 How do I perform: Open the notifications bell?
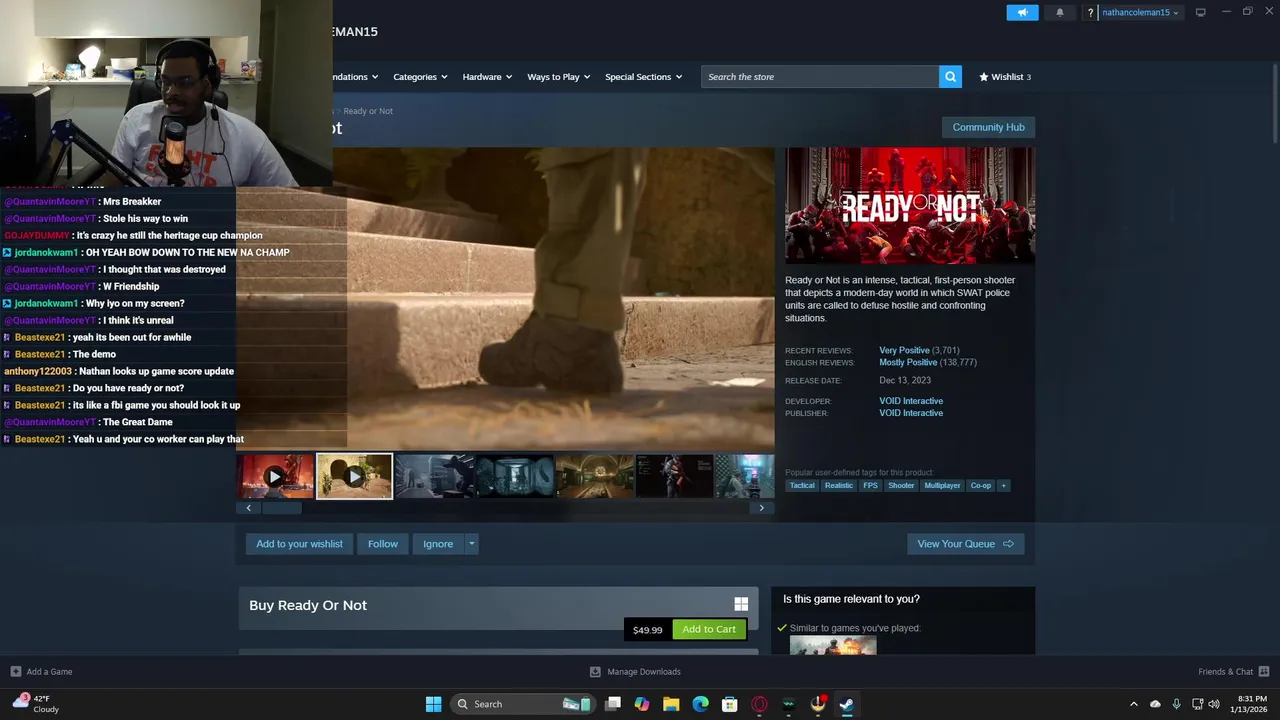(x=1060, y=13)
